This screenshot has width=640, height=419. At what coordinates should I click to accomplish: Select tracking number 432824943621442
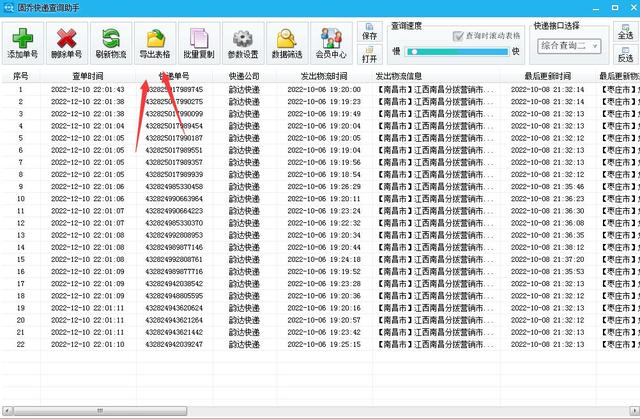coord(174,332)
